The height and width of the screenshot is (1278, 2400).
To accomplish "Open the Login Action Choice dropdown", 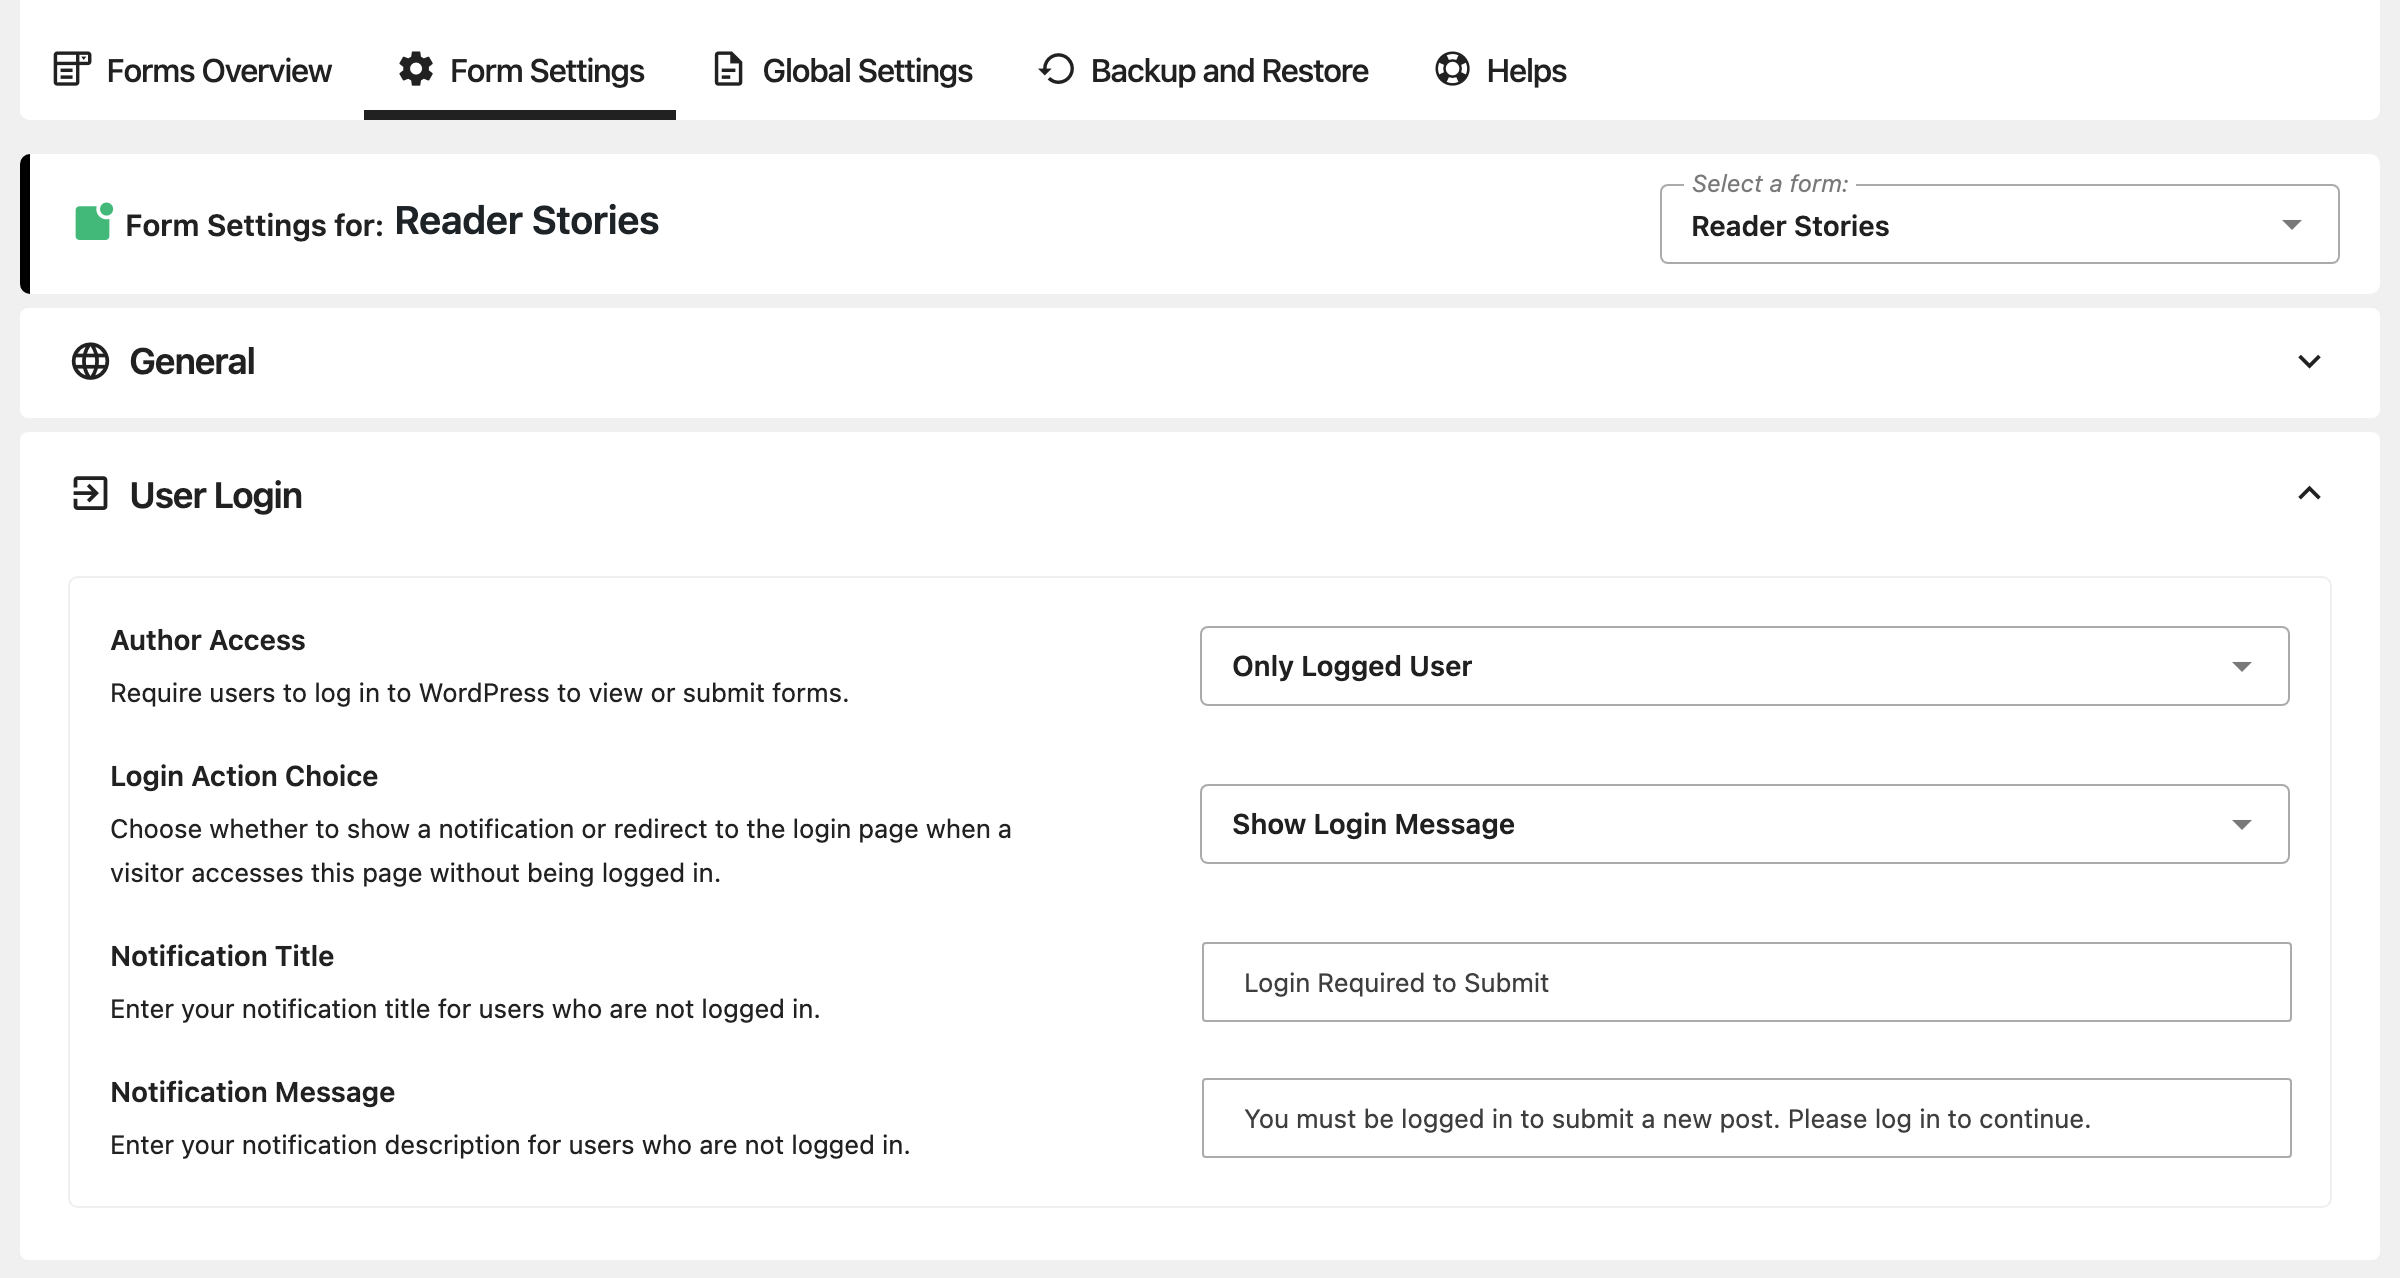I will [x=1744, y=824].
